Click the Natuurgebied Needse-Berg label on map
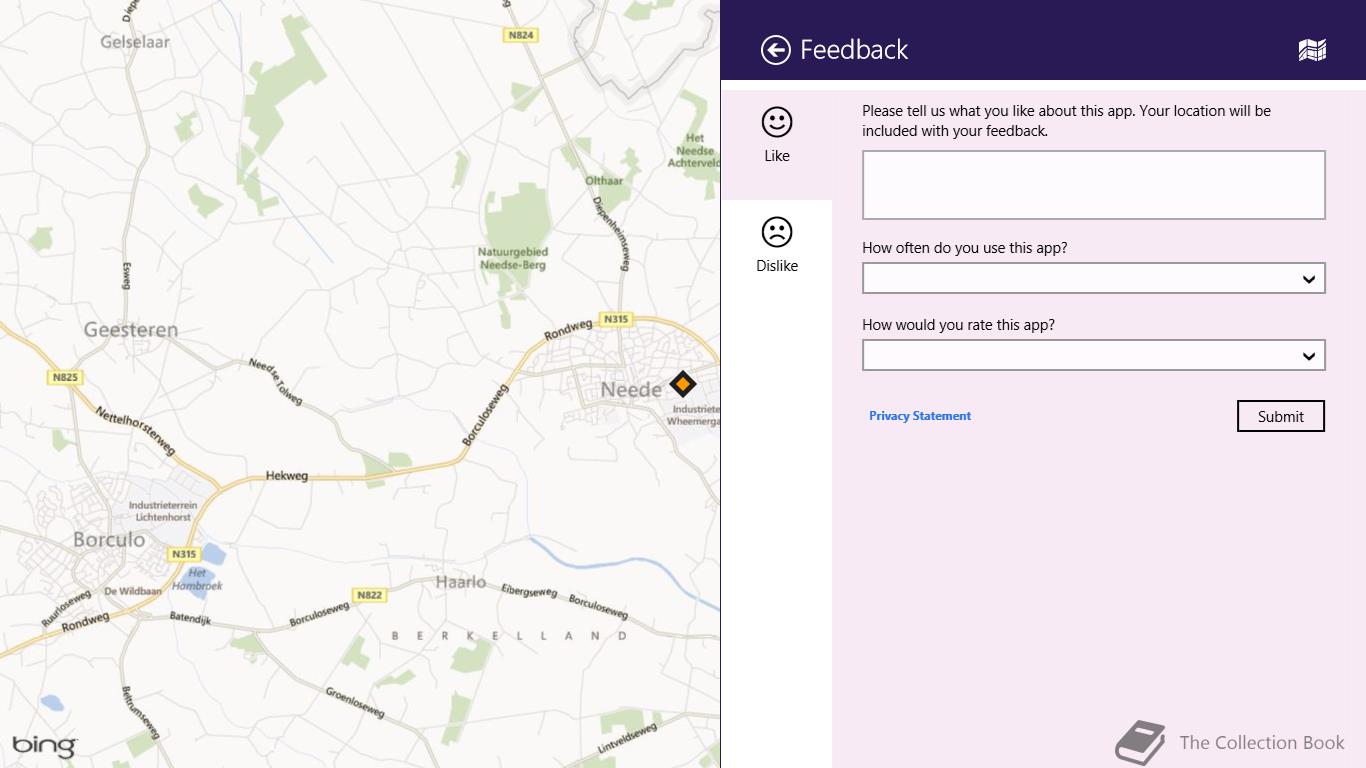Image resolution: width=1366 pixels, height=768 pixels. 513,259
